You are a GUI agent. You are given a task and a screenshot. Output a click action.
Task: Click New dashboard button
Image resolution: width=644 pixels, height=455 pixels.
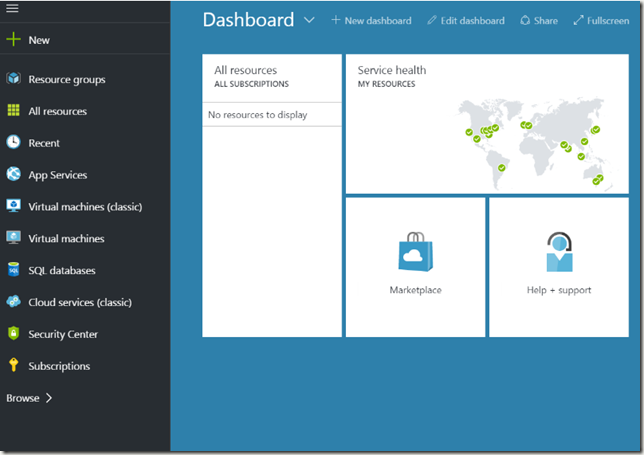pyautogui.click(x=371, y=21)
